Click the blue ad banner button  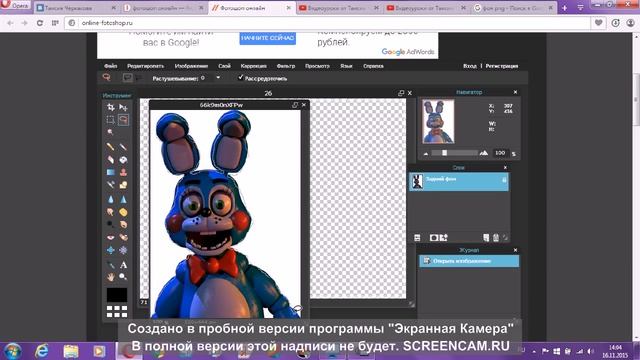coord(267,38)
